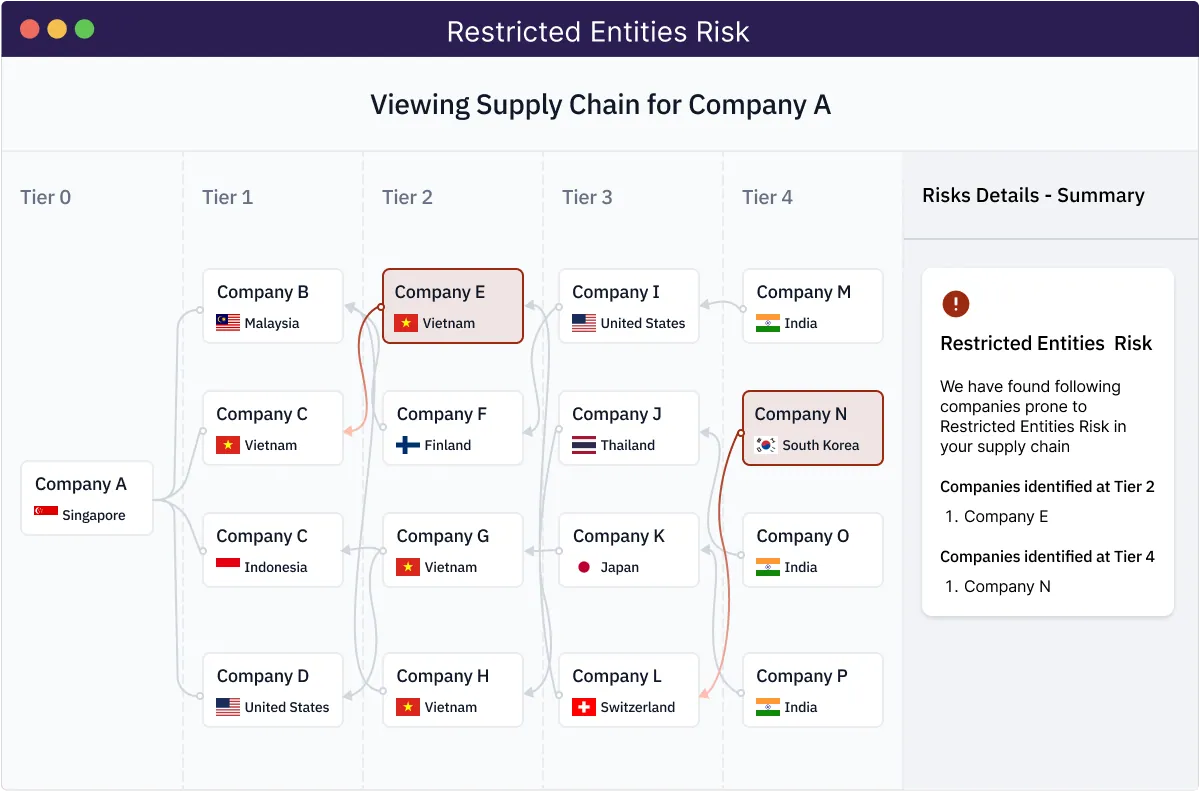
Task: Click the South Korea flag on Company N
Action: coord(767,445)
